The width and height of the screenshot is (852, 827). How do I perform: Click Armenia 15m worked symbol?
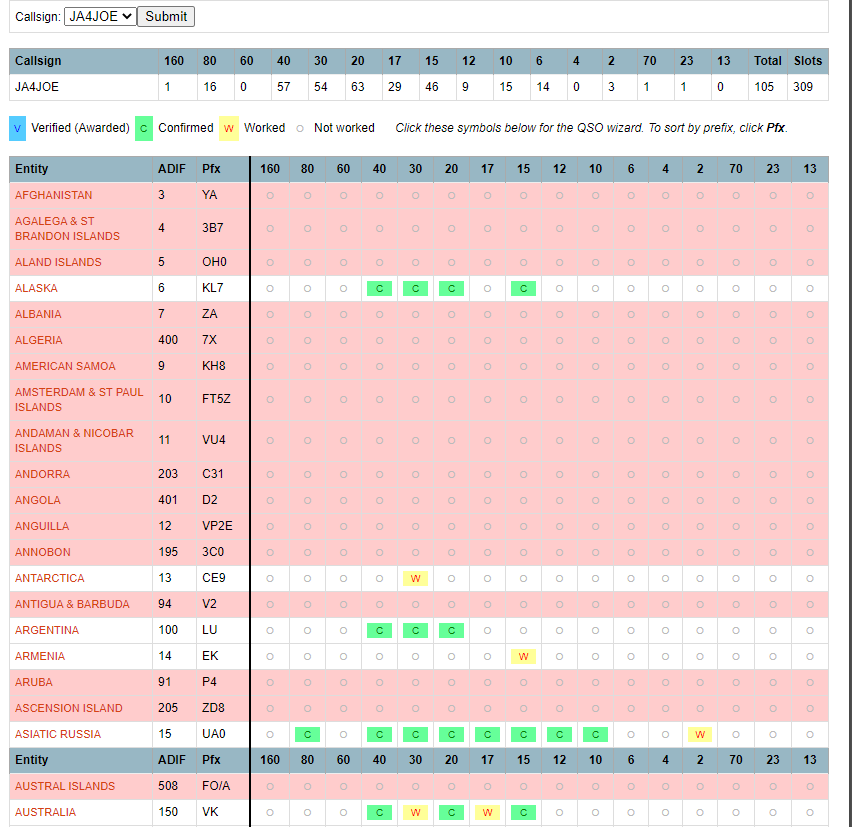tap(523, 656)
